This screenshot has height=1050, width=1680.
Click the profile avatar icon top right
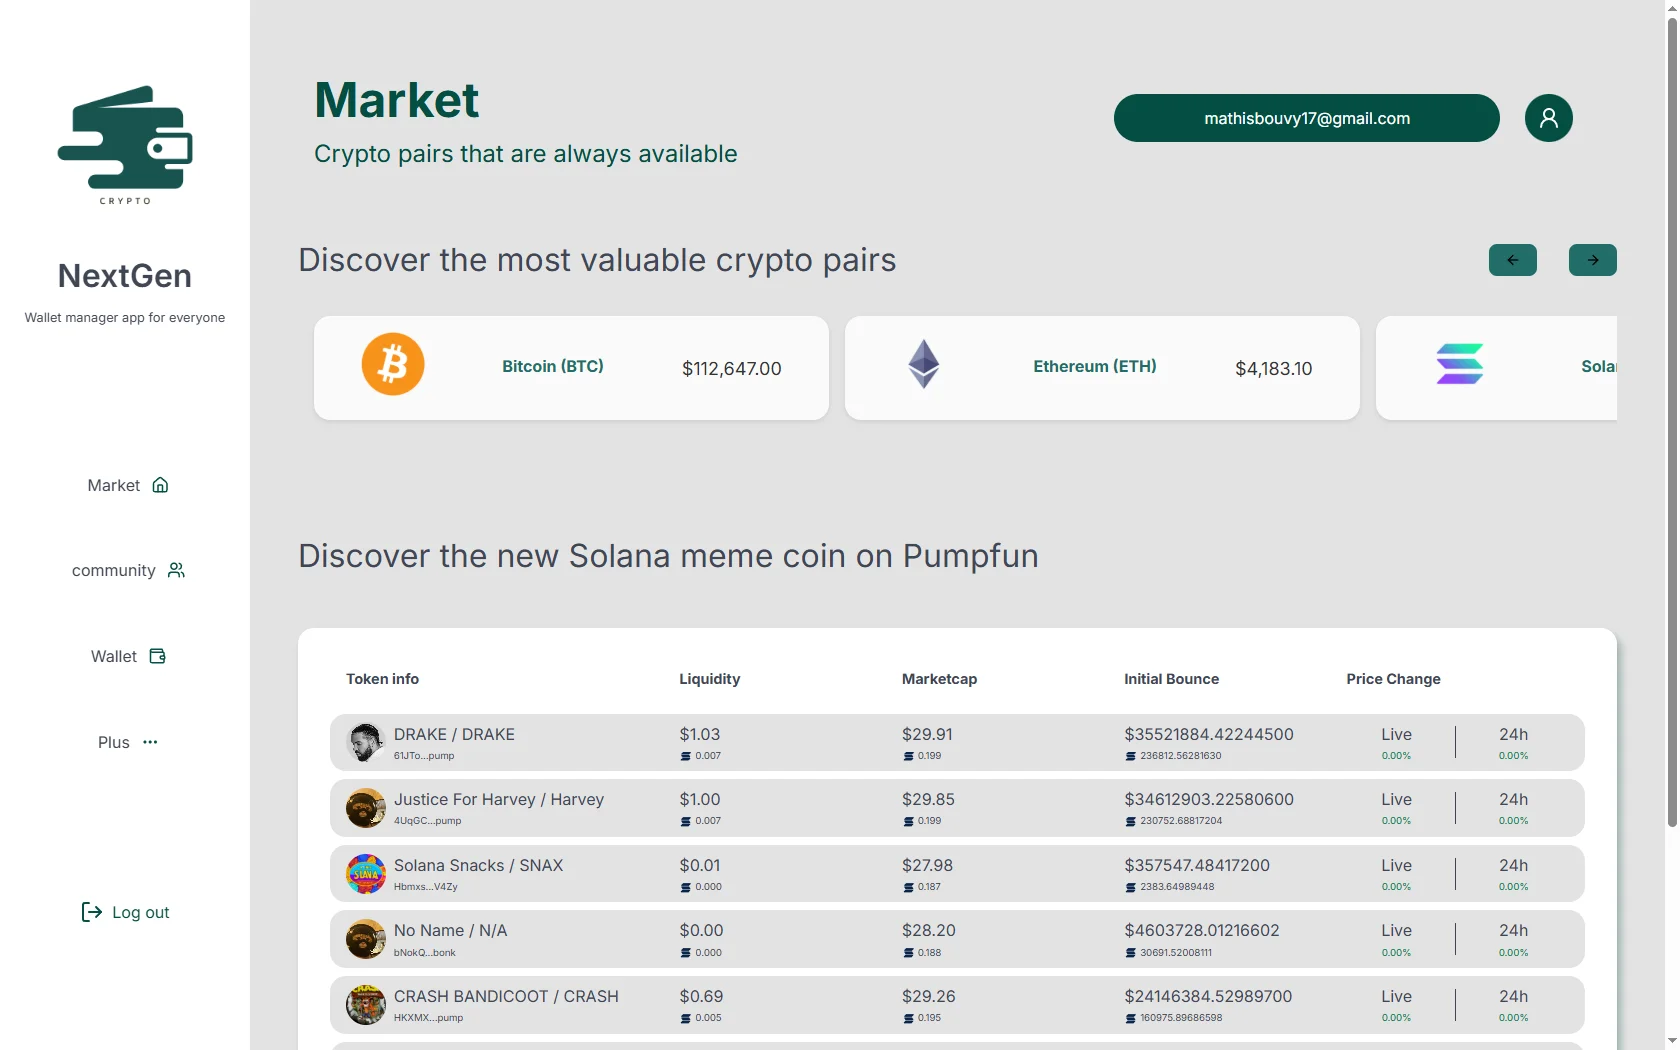pos(1548,118)
